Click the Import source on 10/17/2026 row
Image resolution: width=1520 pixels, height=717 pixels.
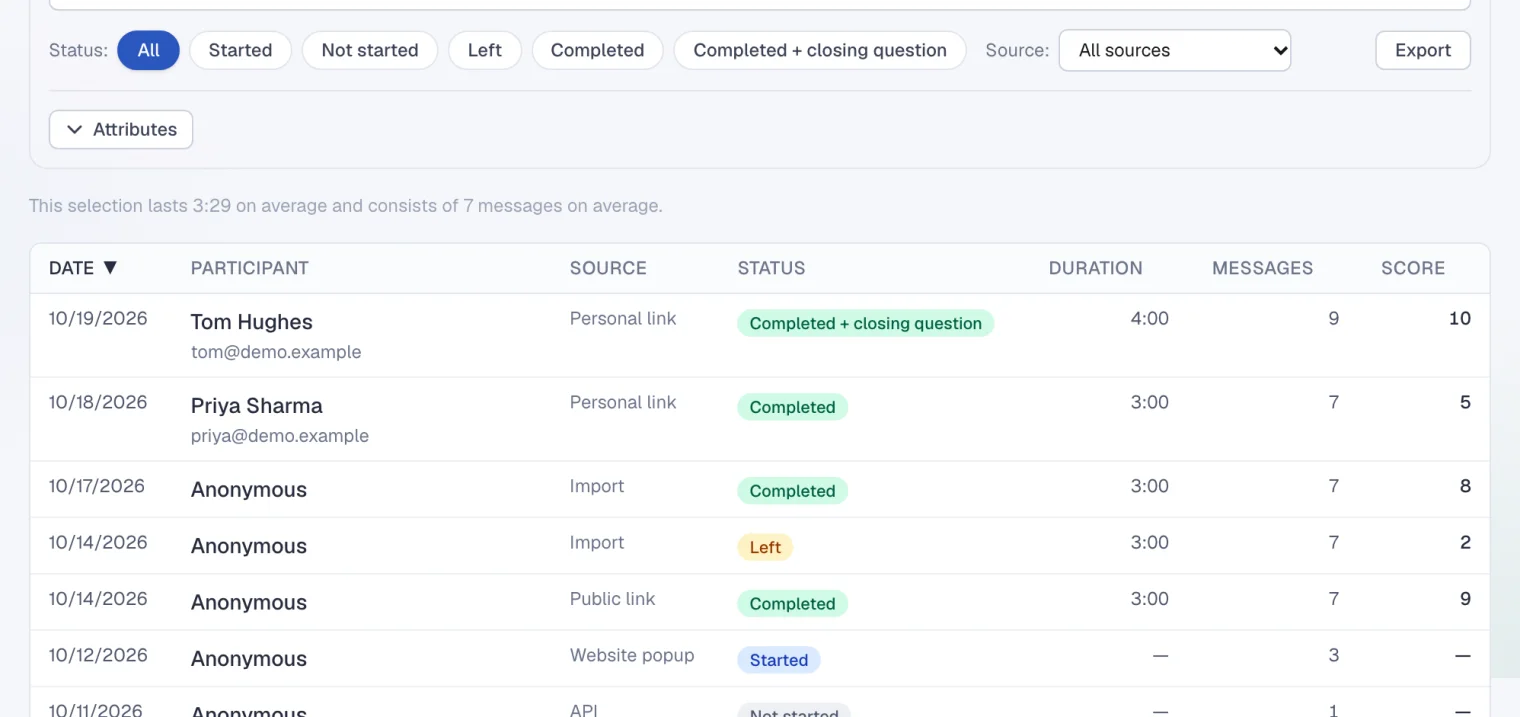point(597,487)
